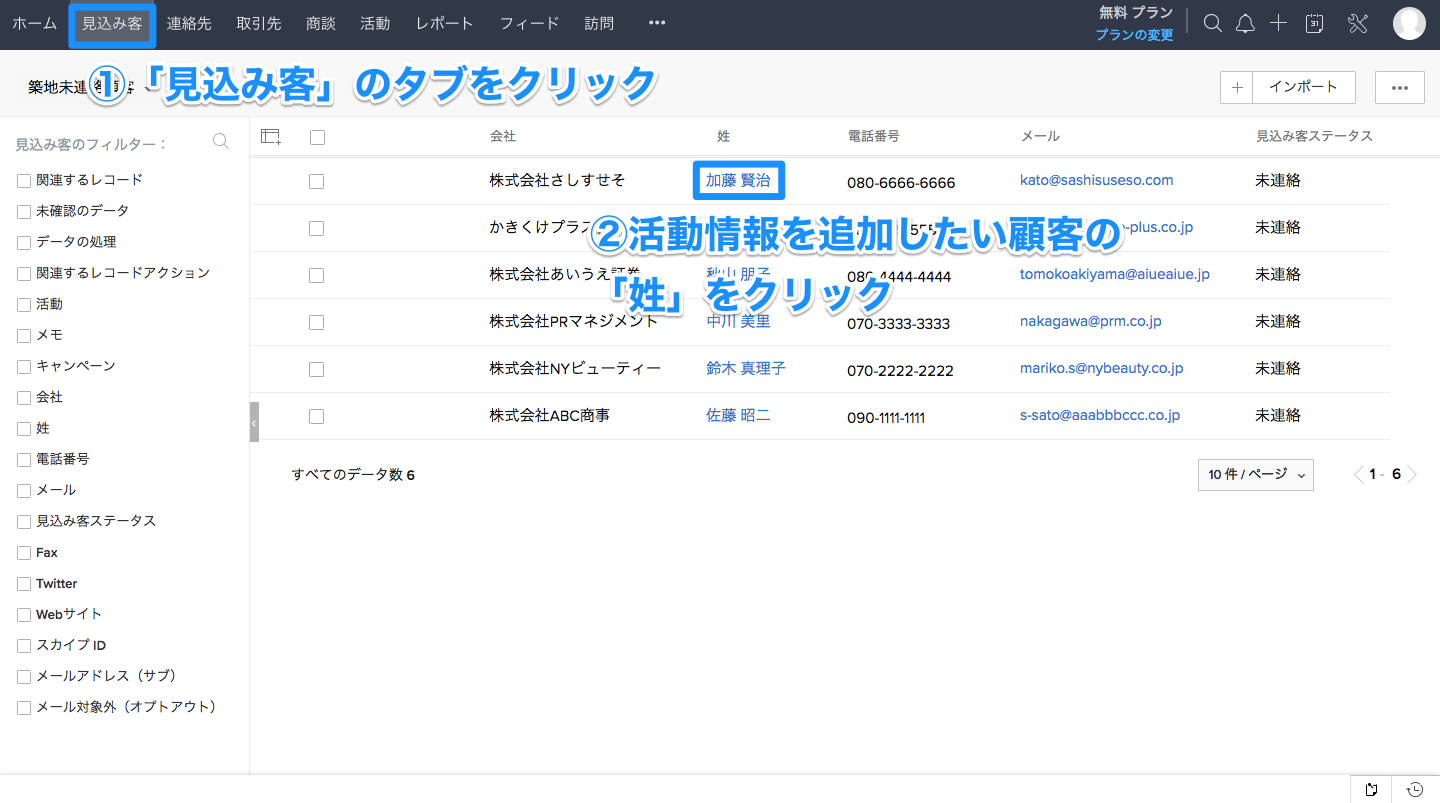This screenshot has height=803, width=1440.
Task: Enable the 活動 filter checkbox
Action: [x=24, y=305]
